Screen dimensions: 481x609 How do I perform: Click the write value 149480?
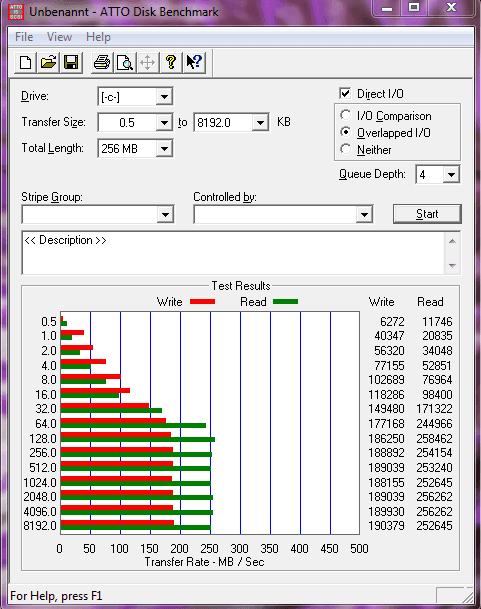(386, 409)
